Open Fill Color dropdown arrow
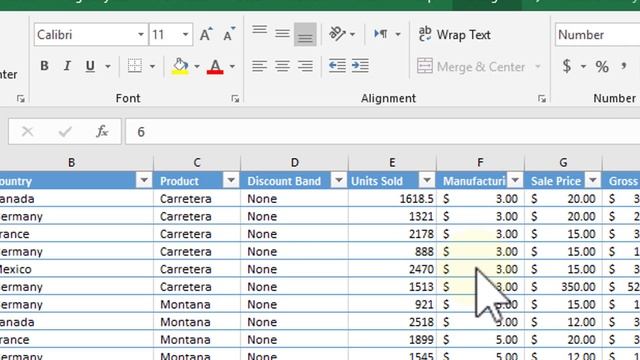The width and height of the screenshot is (640, 360). pyautogui.click(x=197, y=66)
